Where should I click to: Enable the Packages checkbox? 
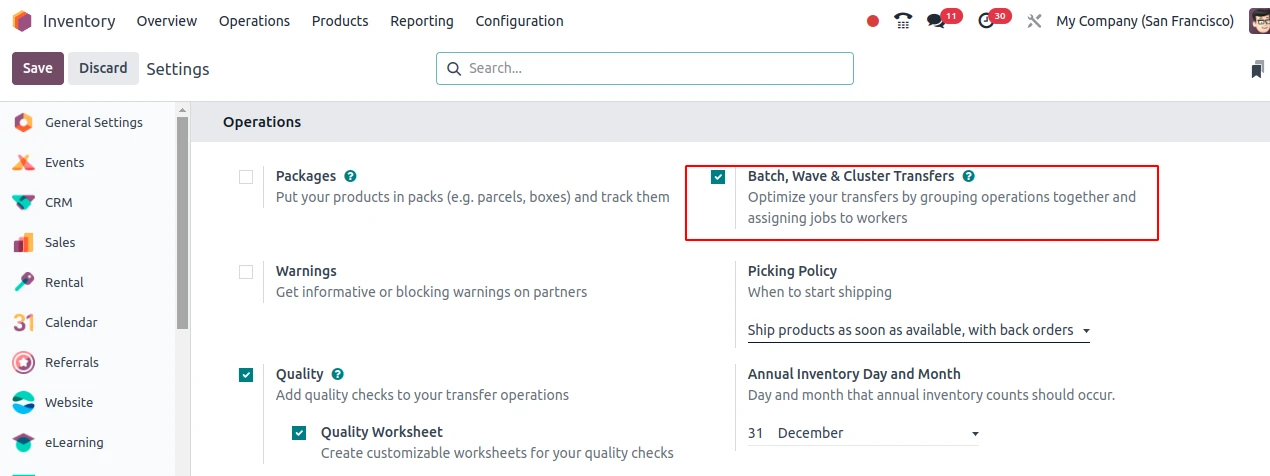(x=246, y=177)
